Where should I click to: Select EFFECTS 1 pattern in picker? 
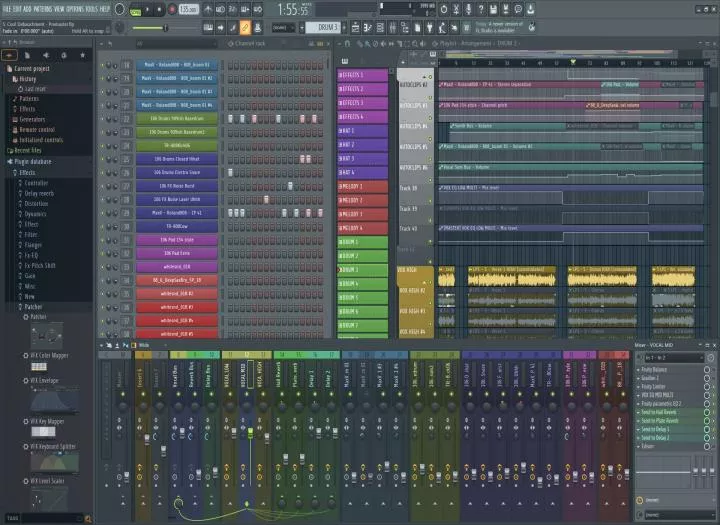click(362, 75)
